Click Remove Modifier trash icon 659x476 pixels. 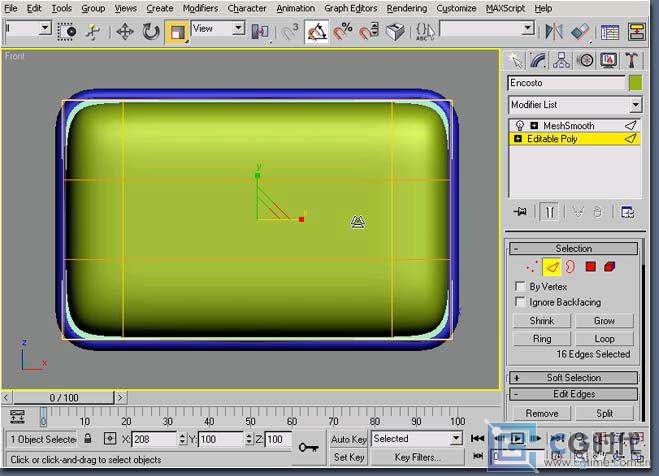click(598, 212)
